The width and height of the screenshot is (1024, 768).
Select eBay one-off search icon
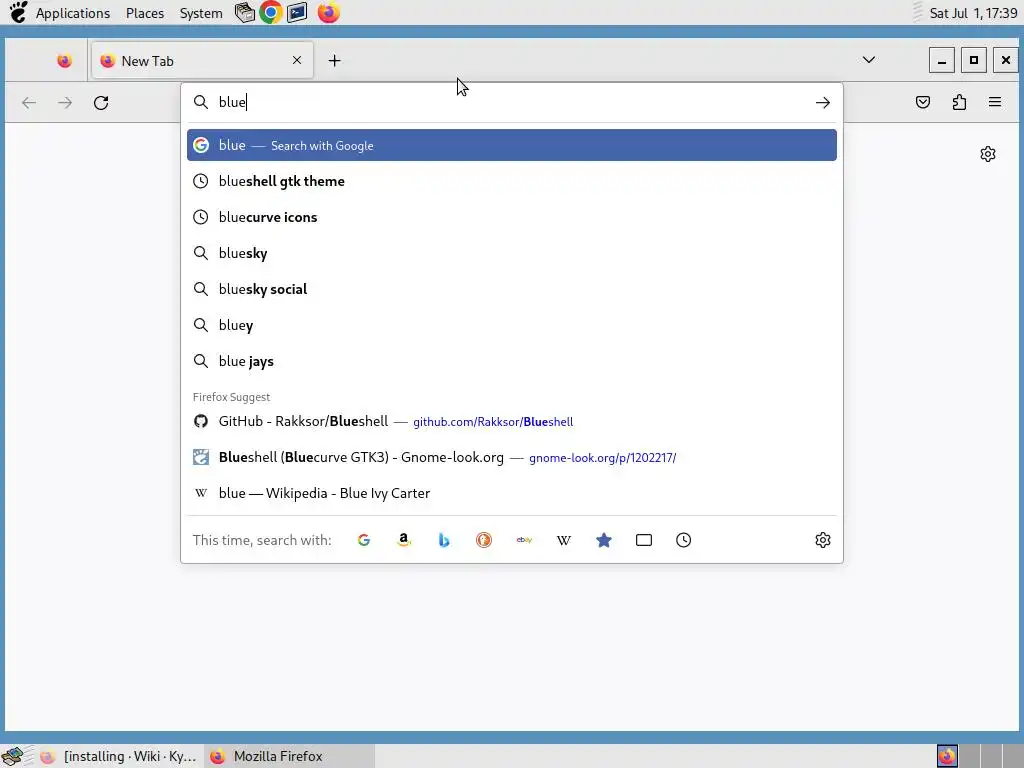(x=524, y=540)
